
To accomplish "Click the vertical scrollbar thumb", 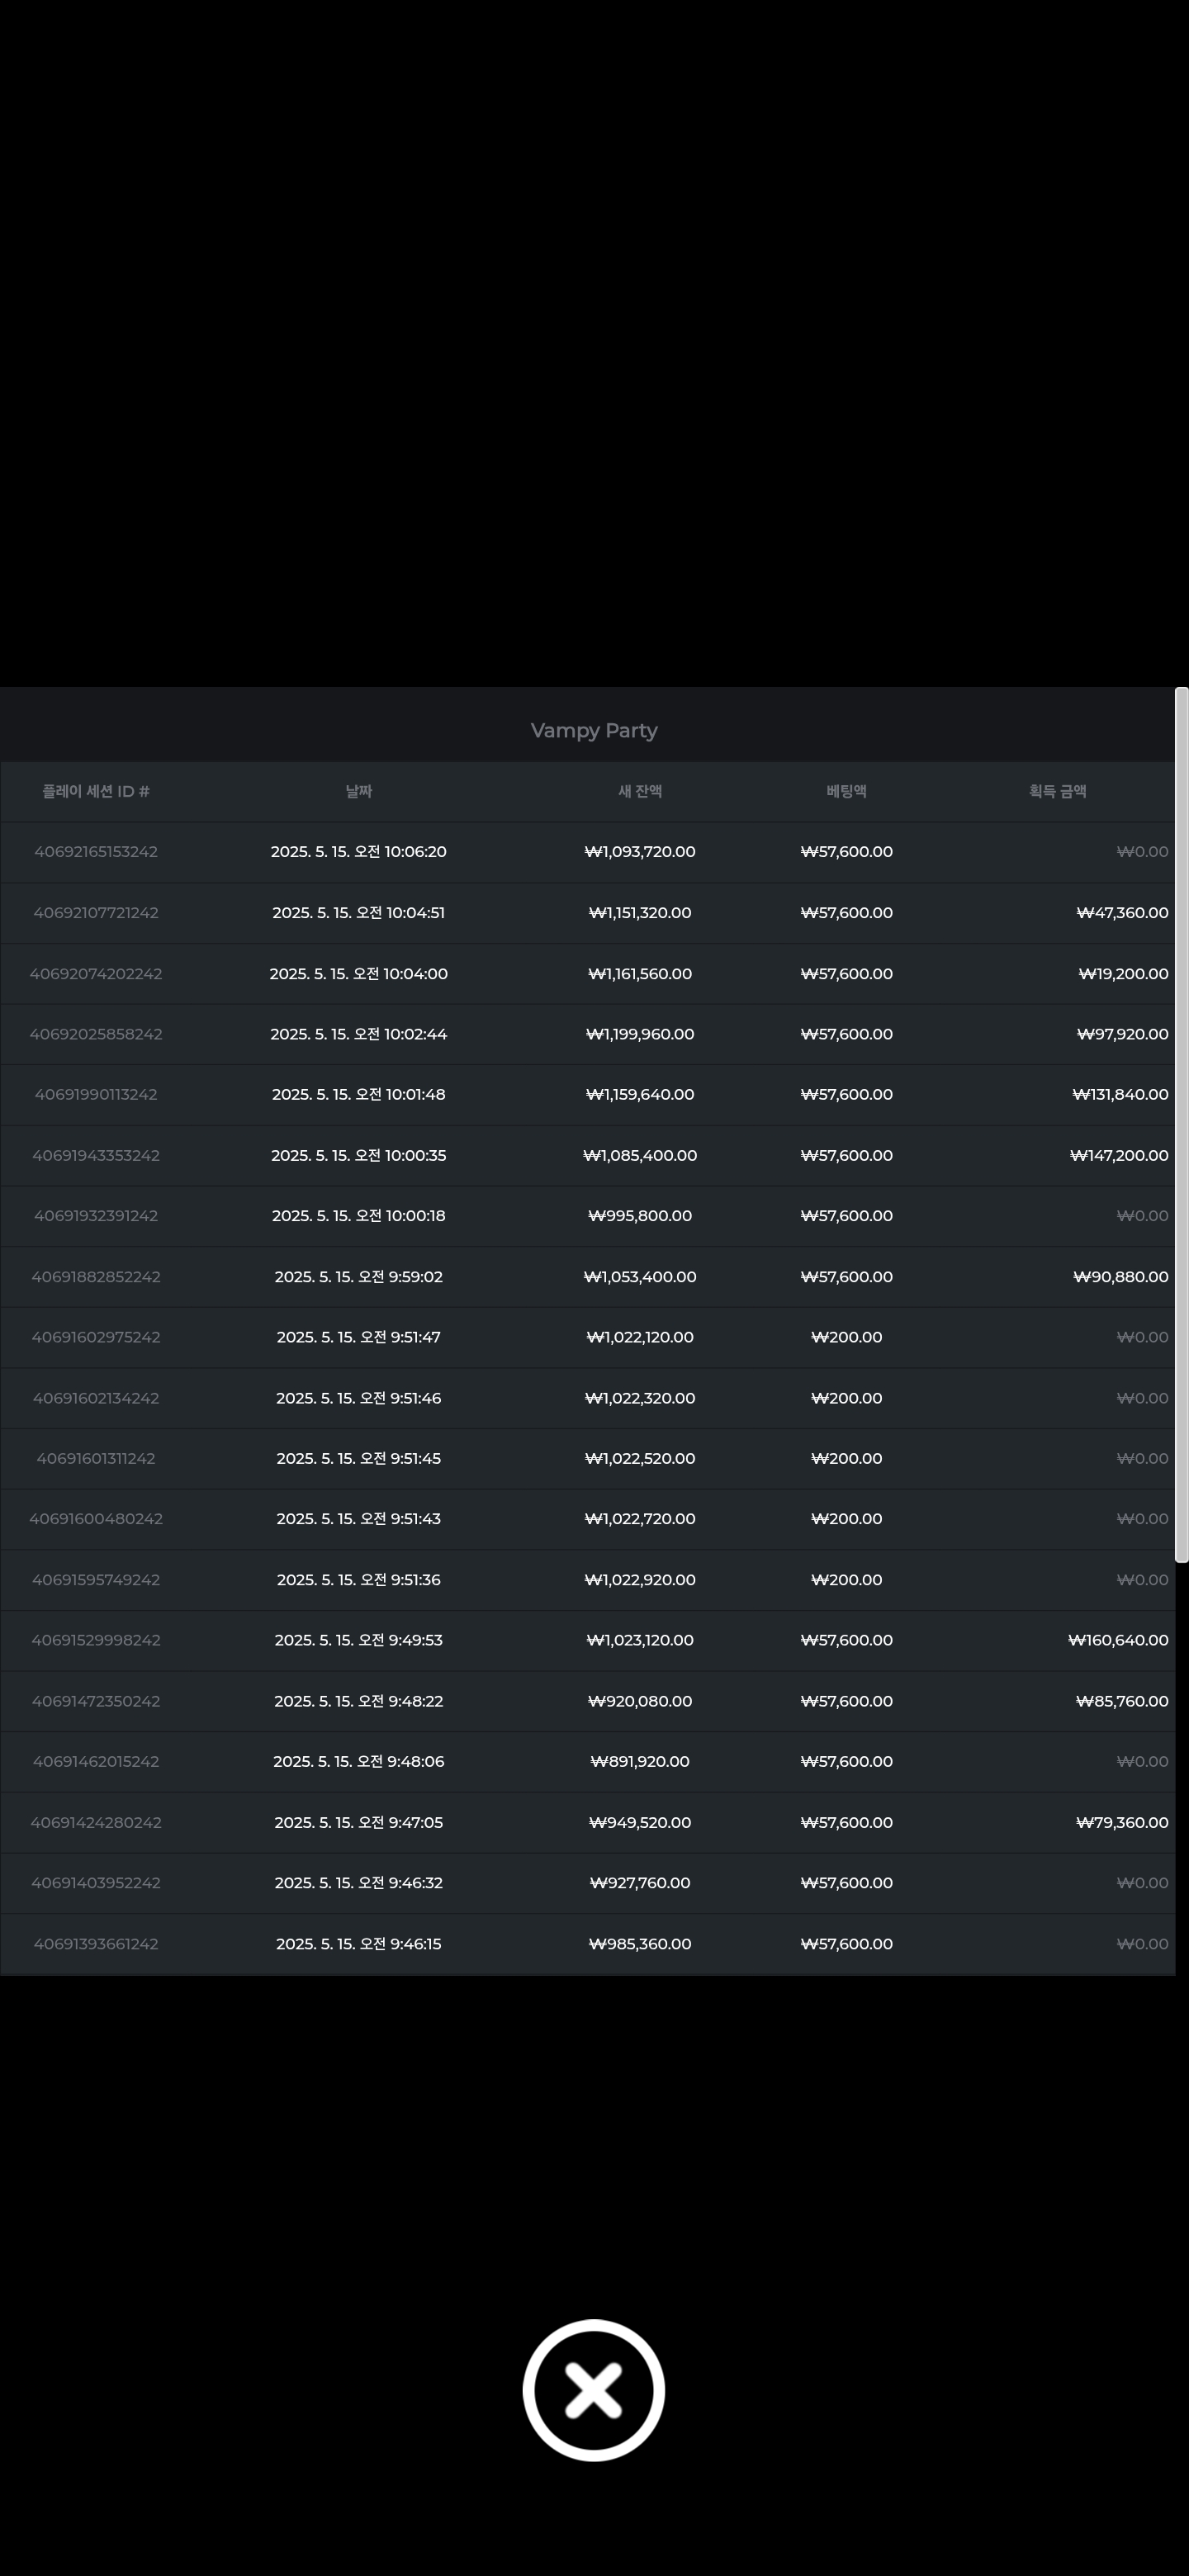I will tap(1181, 1124).
